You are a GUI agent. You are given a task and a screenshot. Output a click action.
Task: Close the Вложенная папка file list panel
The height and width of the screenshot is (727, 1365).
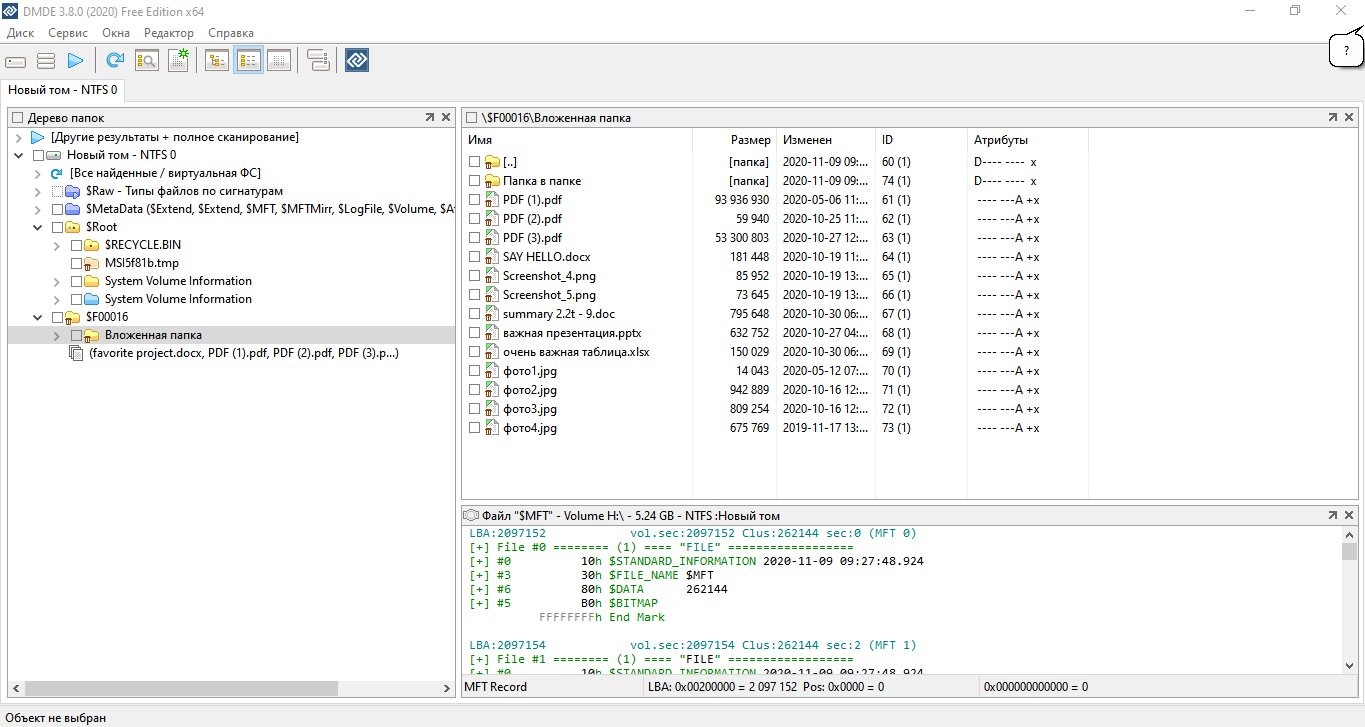click(x=1350, y=118)
